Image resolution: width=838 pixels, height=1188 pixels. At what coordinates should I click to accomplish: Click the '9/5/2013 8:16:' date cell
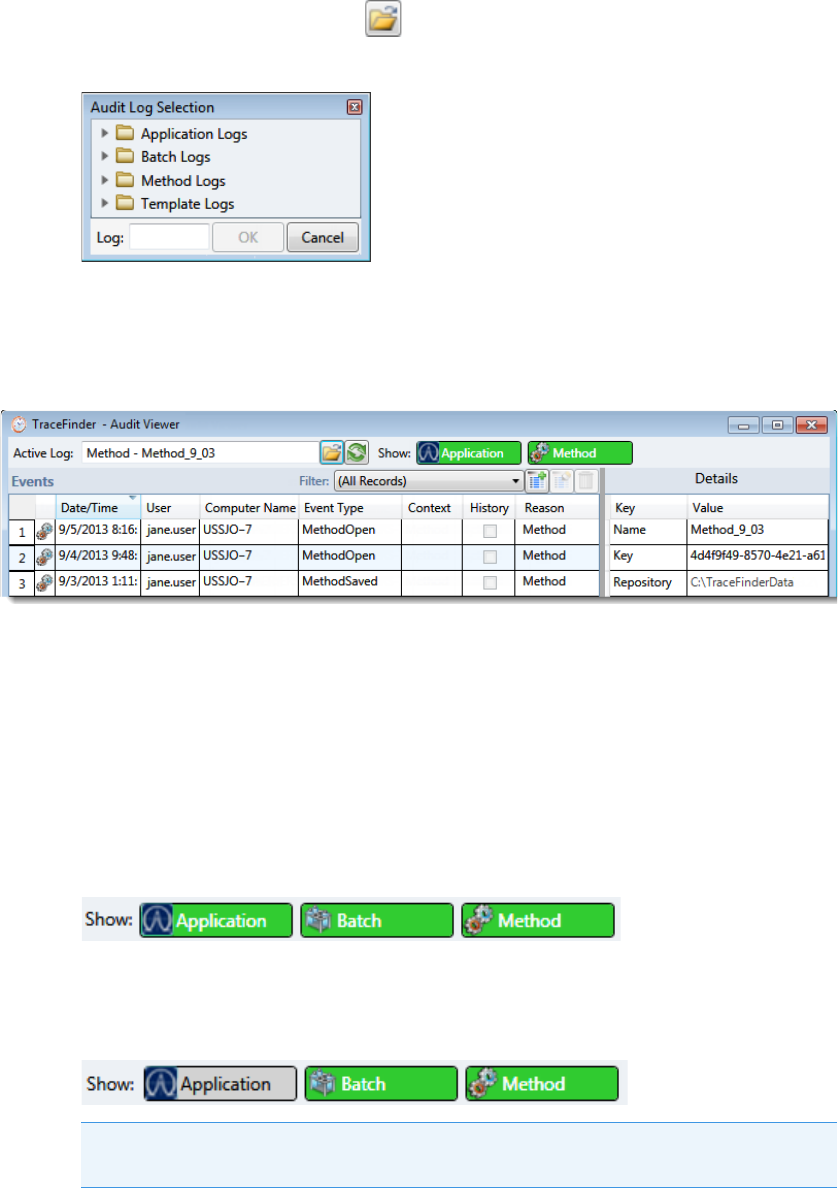[x=98, y=530]
